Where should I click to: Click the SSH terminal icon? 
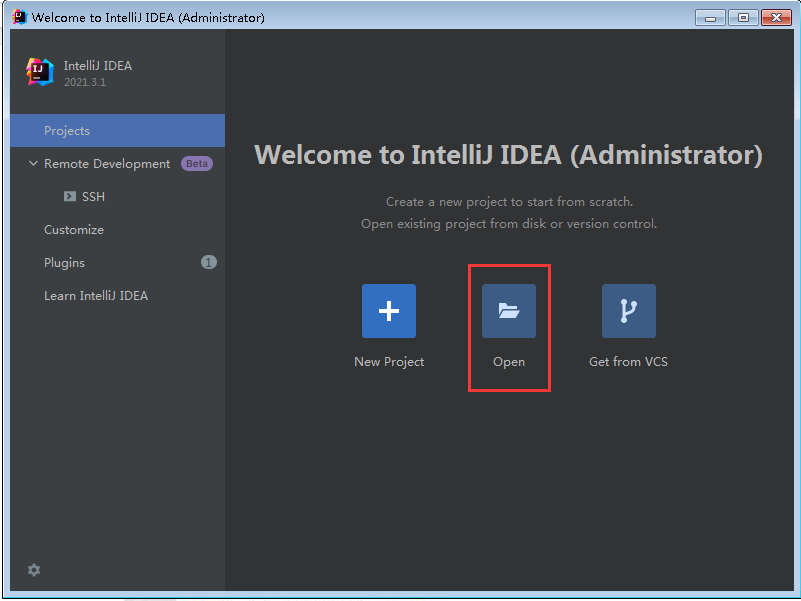[70, 196]
